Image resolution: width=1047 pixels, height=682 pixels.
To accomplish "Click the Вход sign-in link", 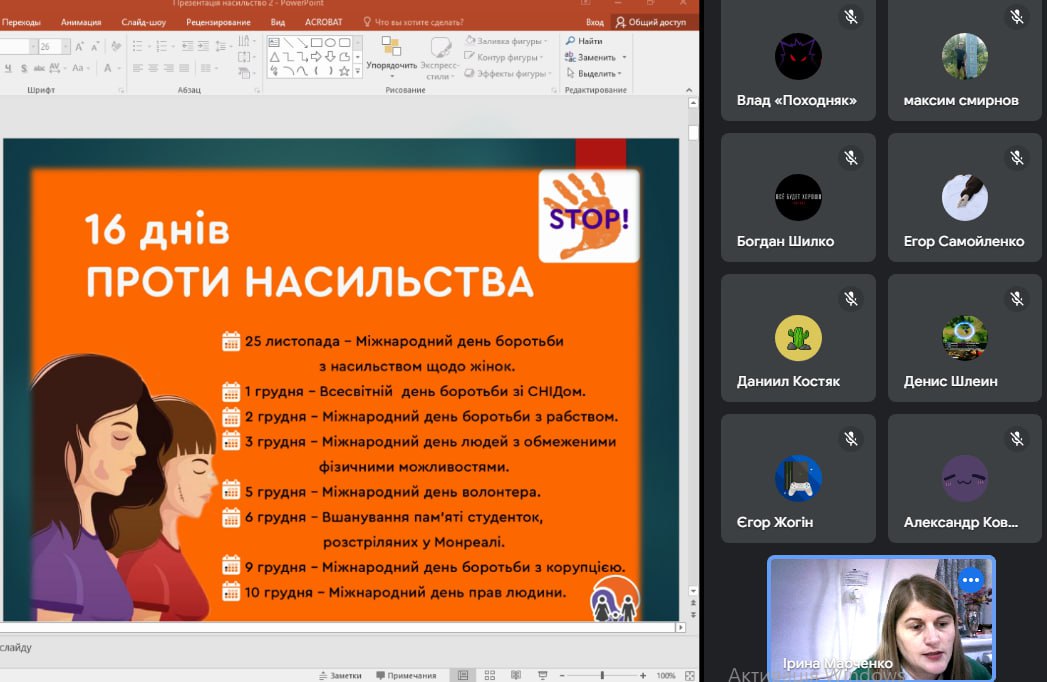I will pos(594,22).
